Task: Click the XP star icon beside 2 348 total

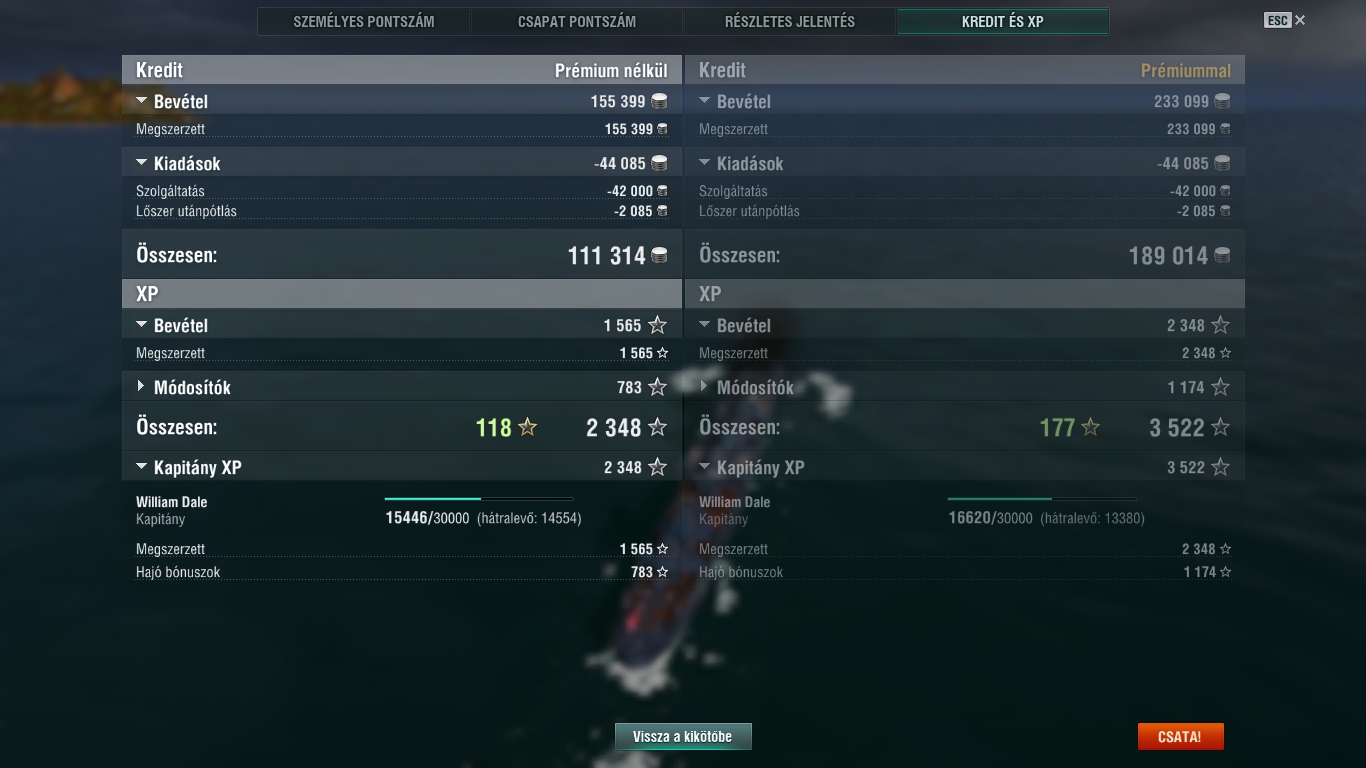Action: (657, 428)
